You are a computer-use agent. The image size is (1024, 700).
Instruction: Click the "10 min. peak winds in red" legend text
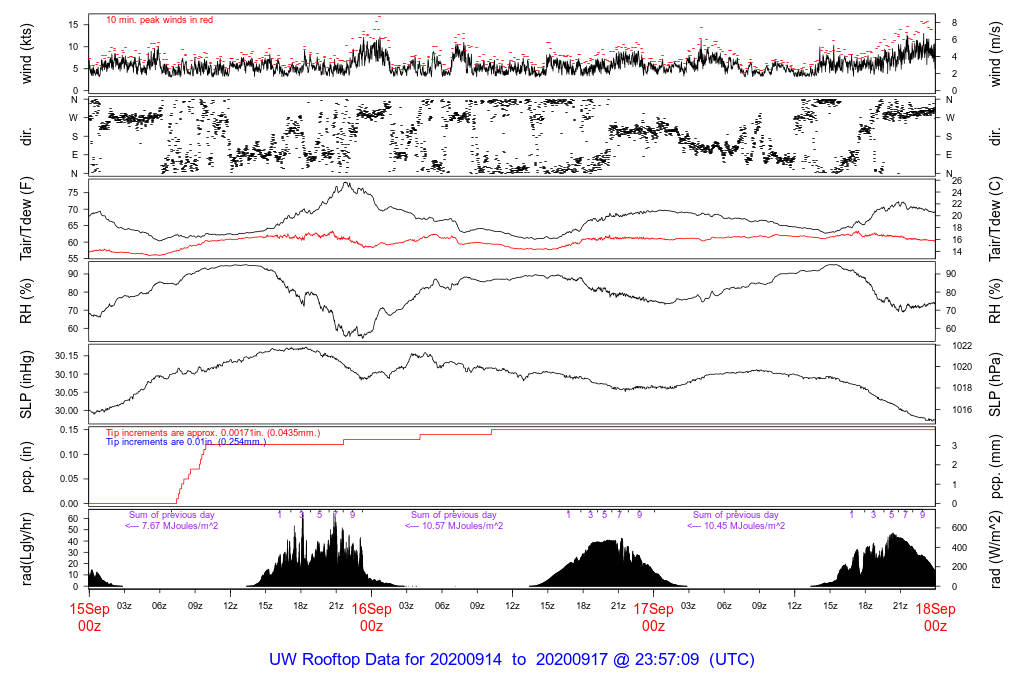pyautogui.click(x=159, y=20)
